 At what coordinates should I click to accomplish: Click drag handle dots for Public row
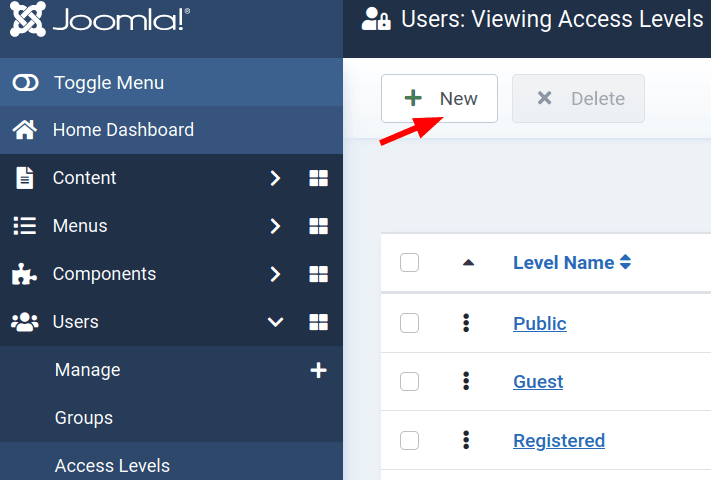465,323
